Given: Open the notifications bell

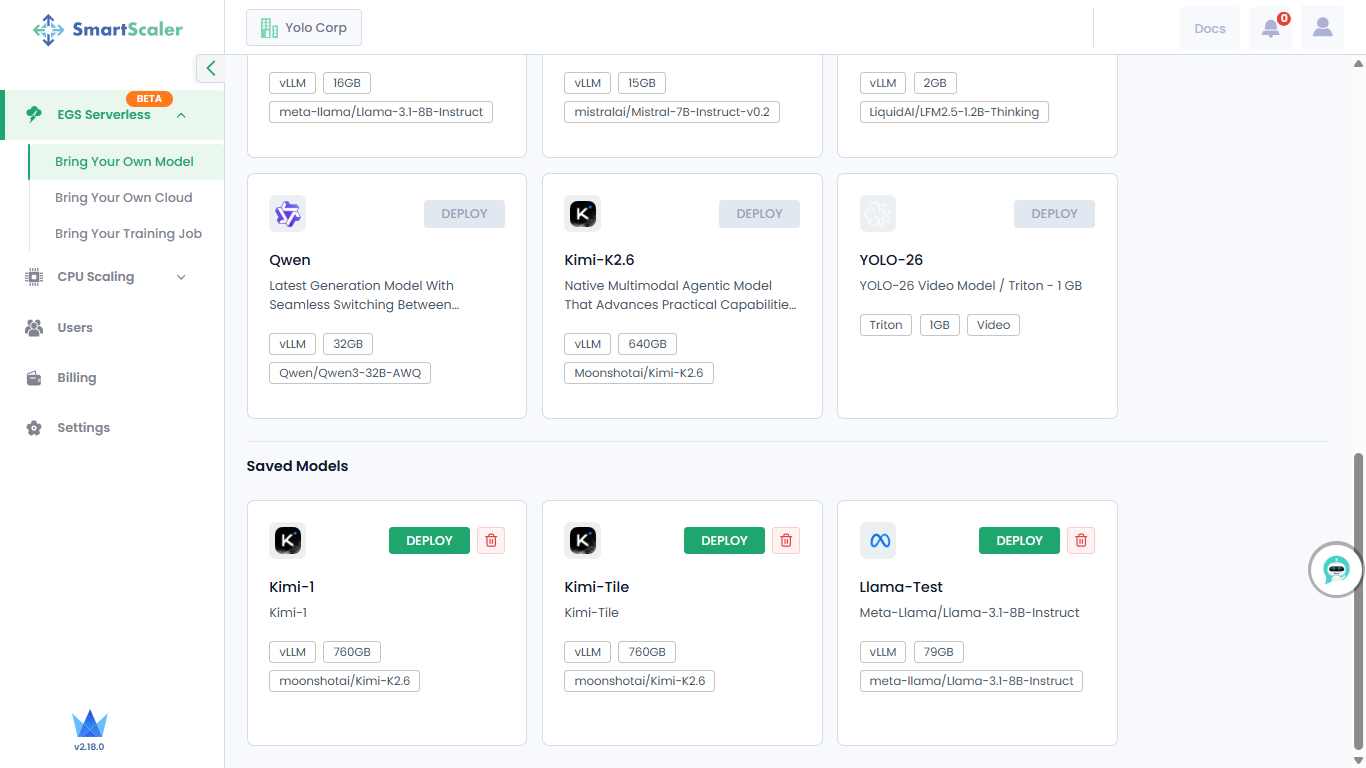Looking at the screenshot, I should (1270, 28).
